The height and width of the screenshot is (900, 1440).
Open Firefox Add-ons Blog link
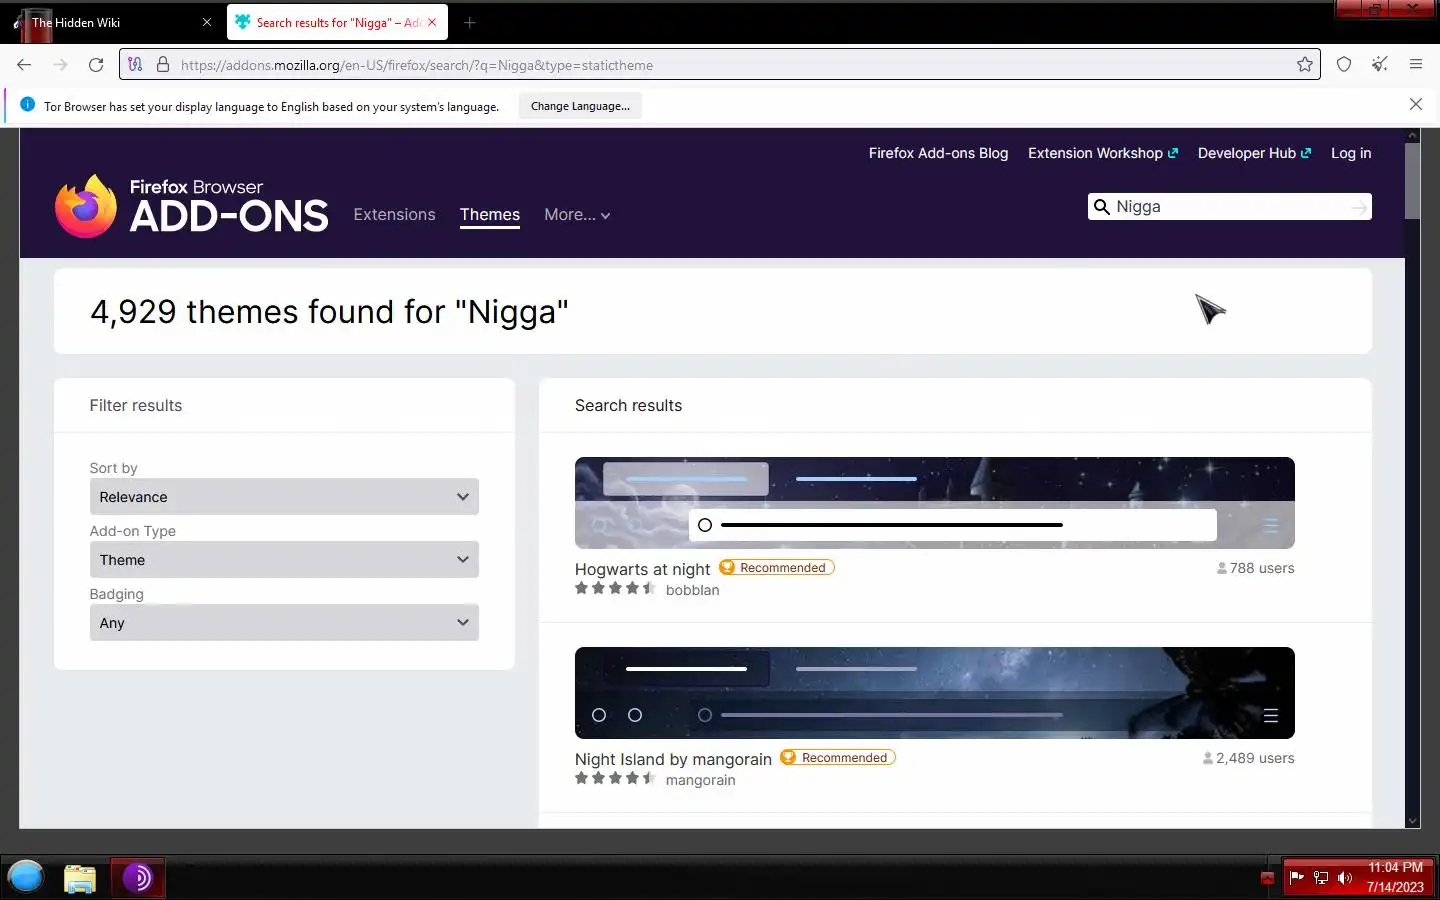coord(938,153)
